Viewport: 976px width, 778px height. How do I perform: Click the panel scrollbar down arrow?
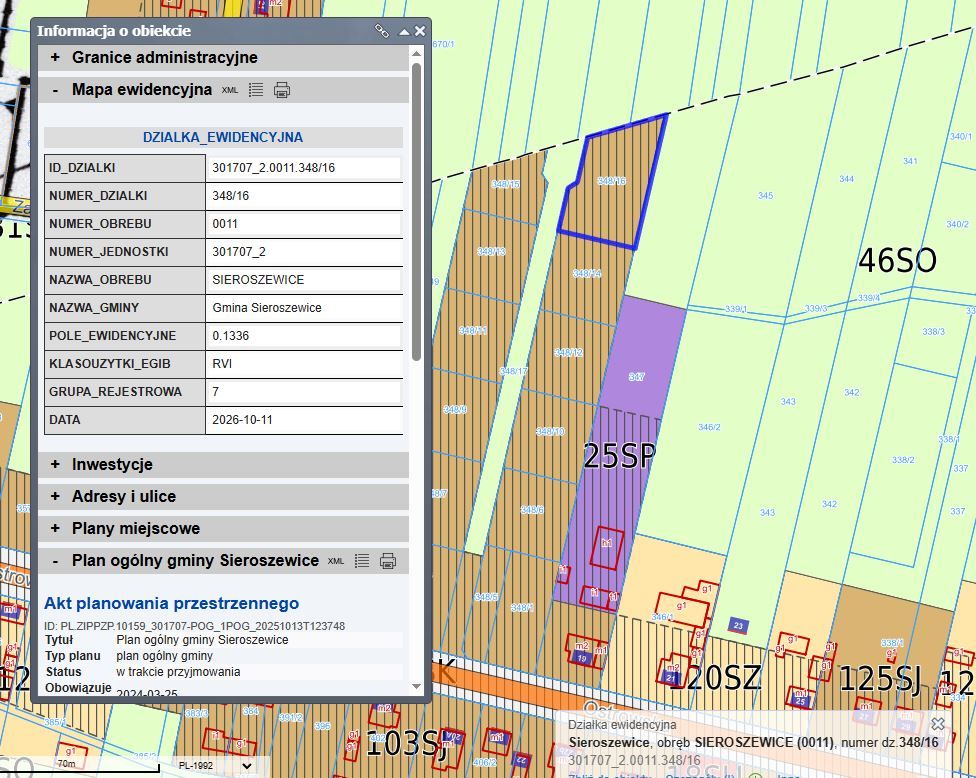[416, 687]
